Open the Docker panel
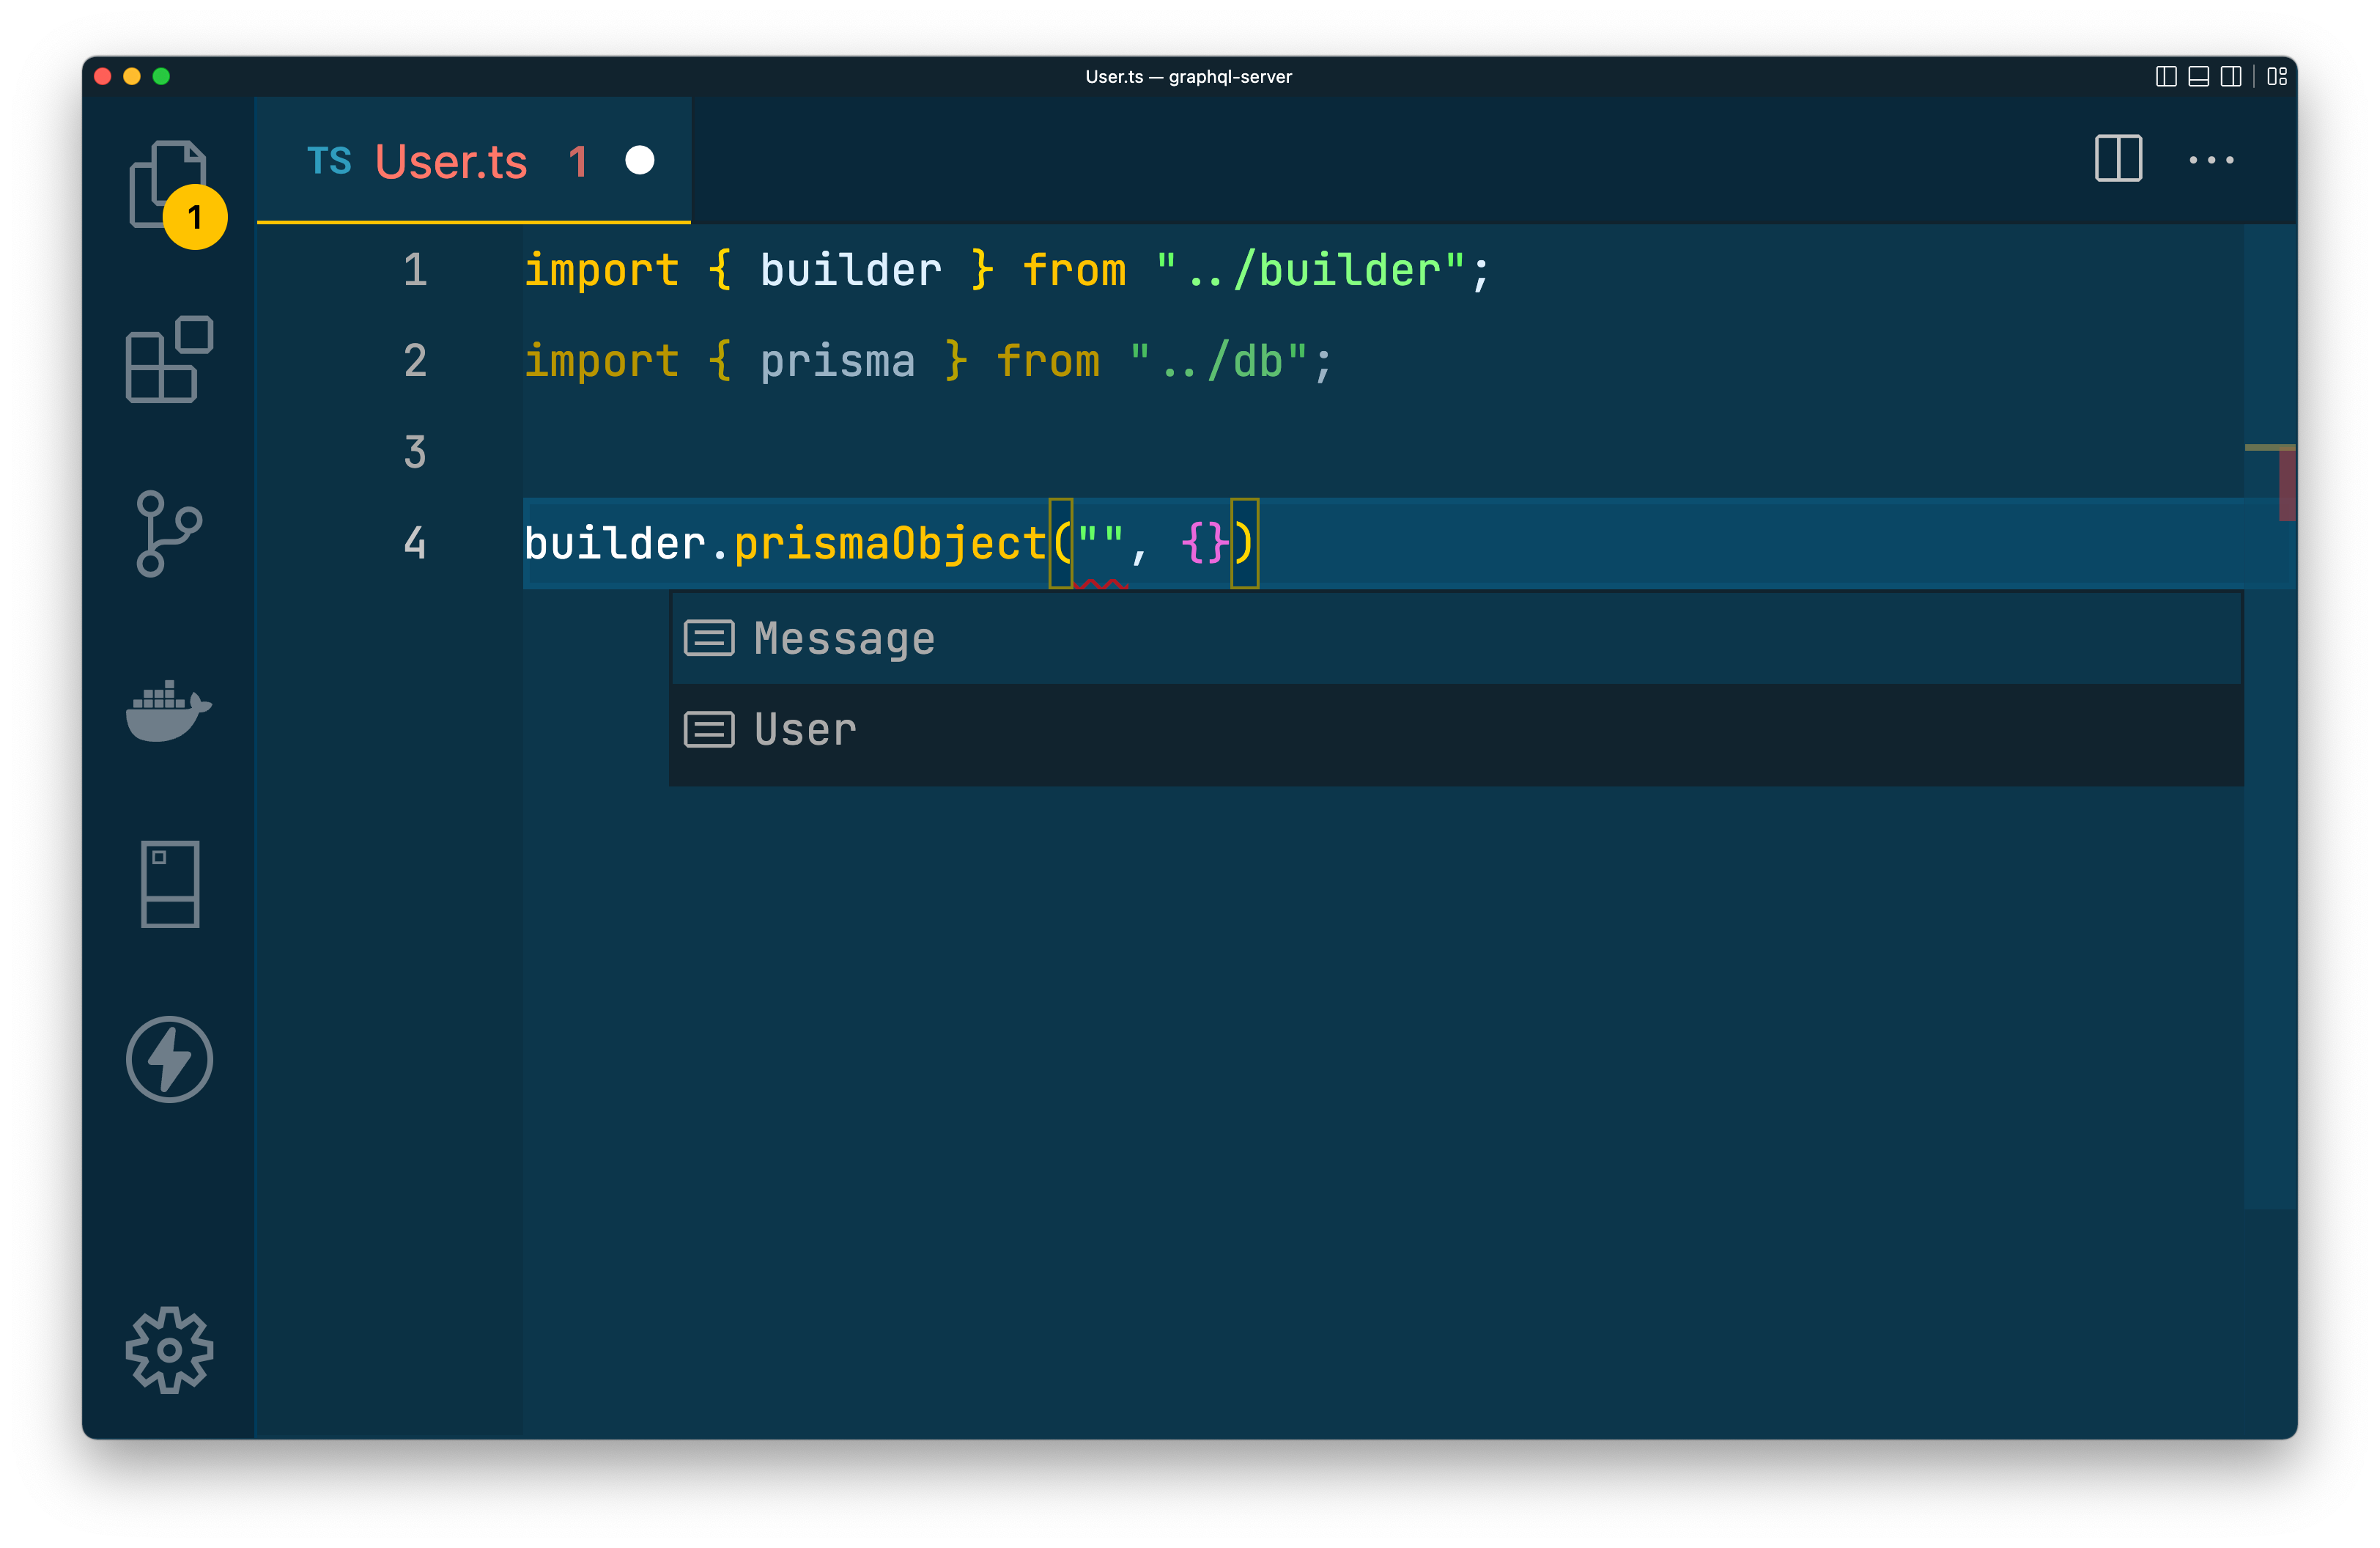This screenshot has height=1548, width=2380. coord(168,711)
